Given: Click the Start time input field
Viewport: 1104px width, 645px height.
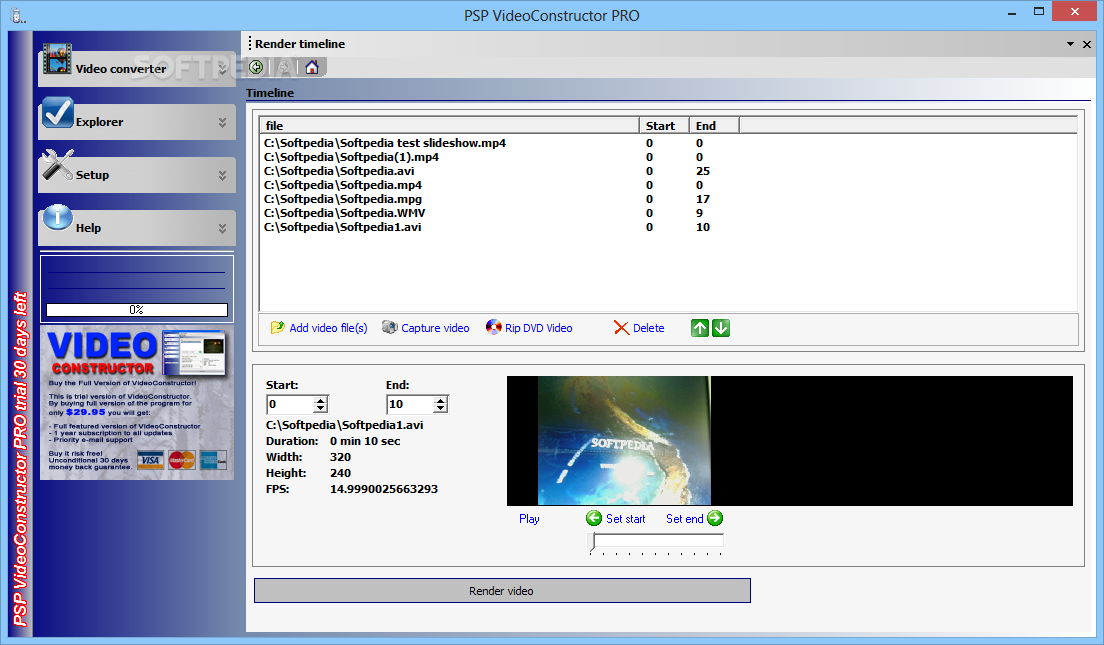Looking at the screenshot, I should tap(291, 404).
